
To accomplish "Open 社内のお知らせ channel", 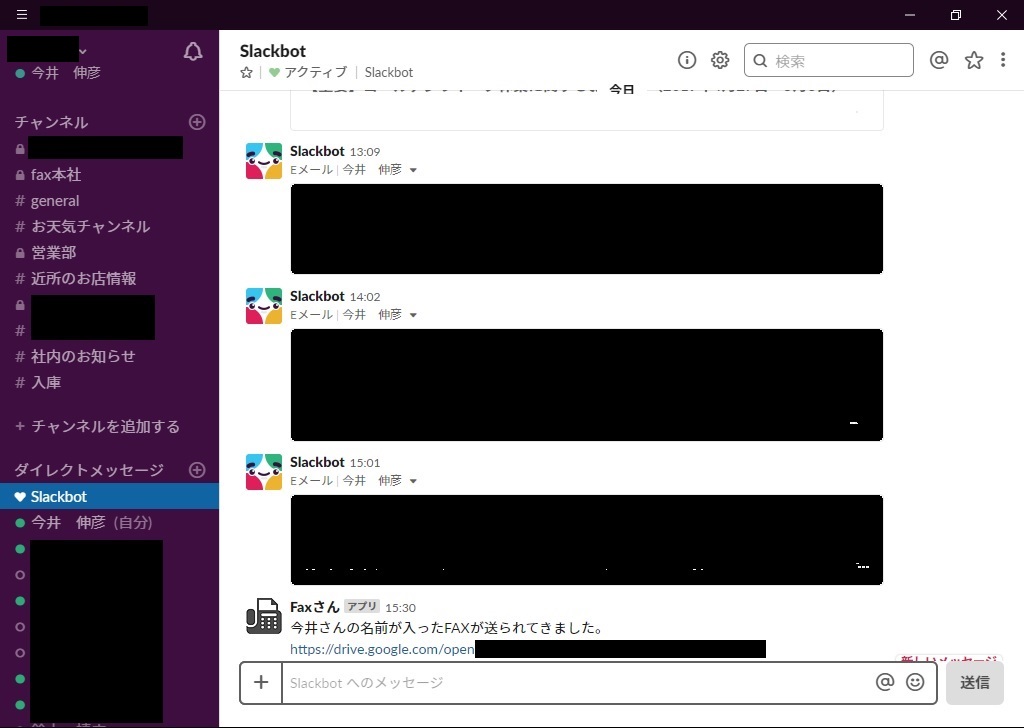I will [83, 356].
